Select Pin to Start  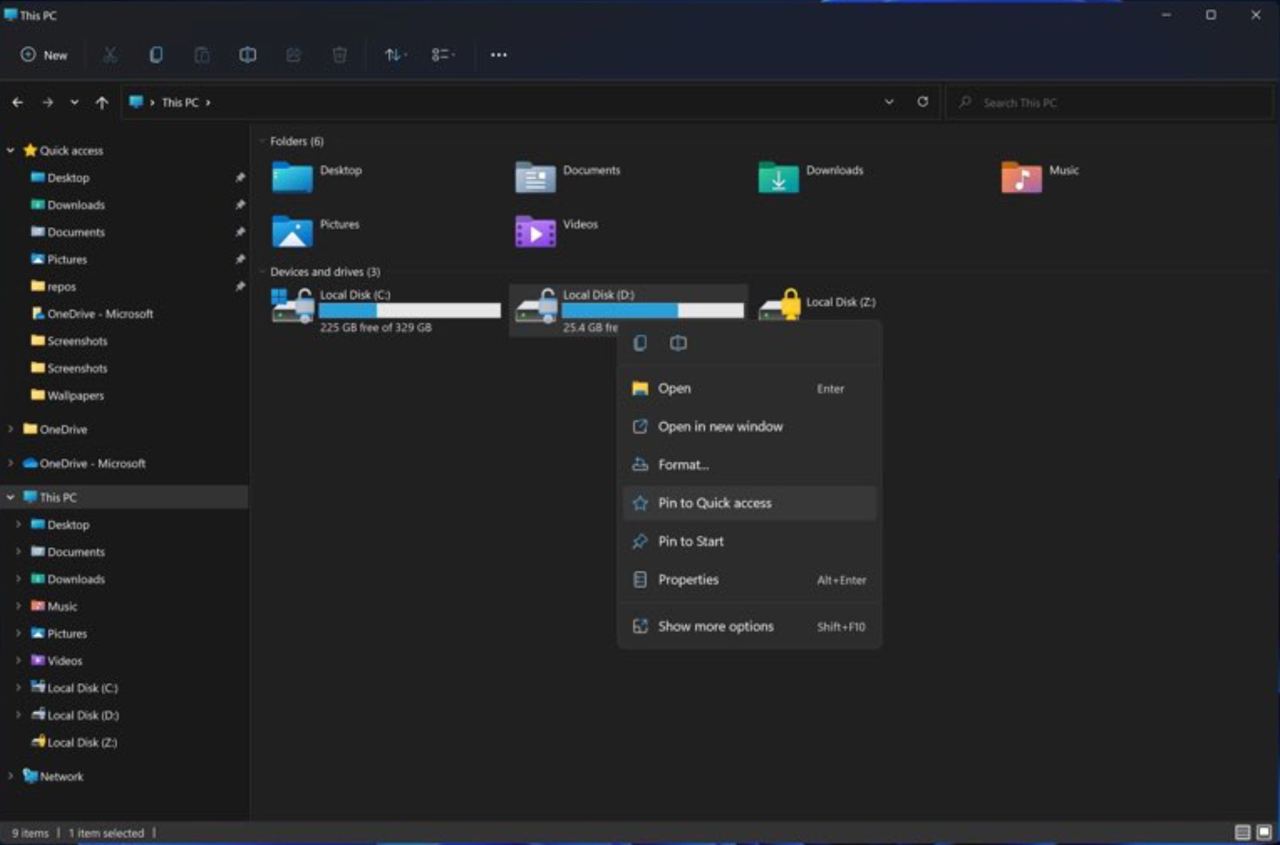coord(749,541)
